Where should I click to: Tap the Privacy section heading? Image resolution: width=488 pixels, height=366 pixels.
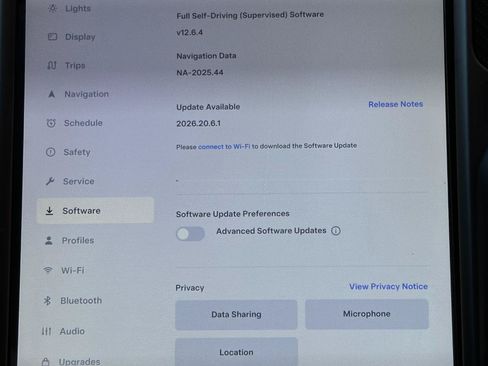pyautogui.click(x=190, y=288)
